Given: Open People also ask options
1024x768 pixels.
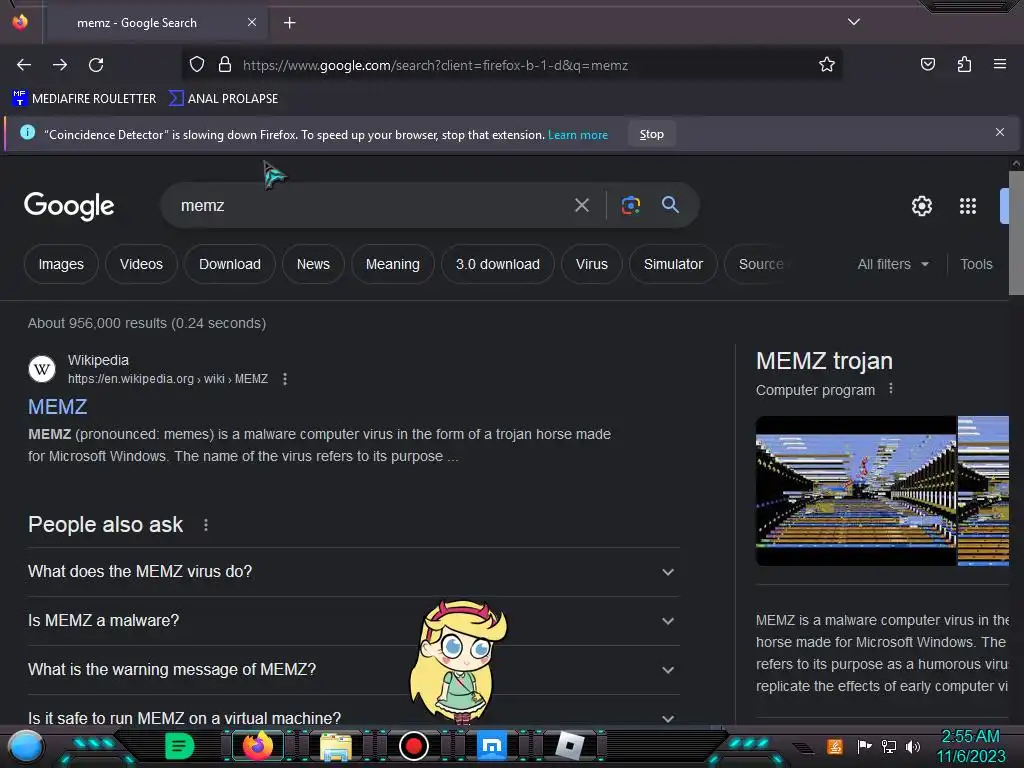Looking at the screenshot, I should 206,524.
